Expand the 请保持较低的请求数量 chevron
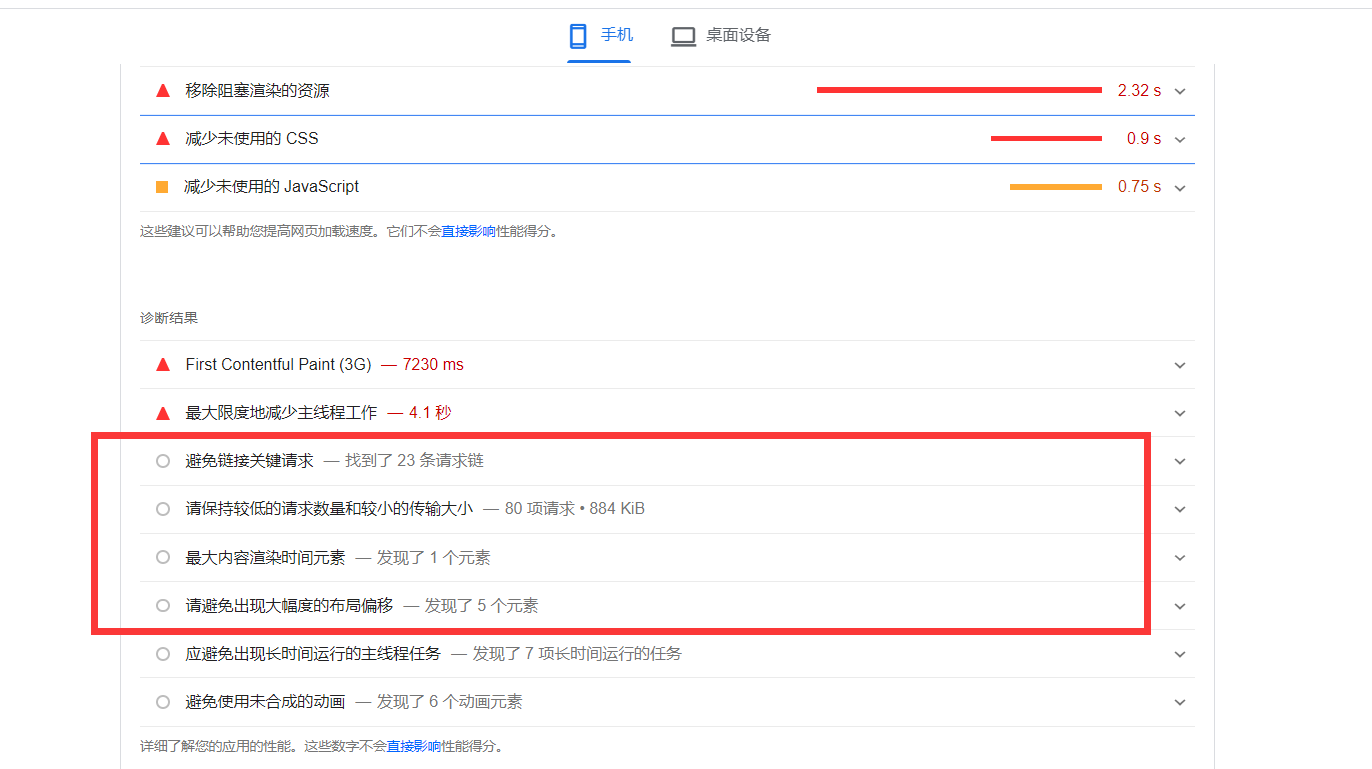The image size is (1372, 769). click(x=1180, y=509)
